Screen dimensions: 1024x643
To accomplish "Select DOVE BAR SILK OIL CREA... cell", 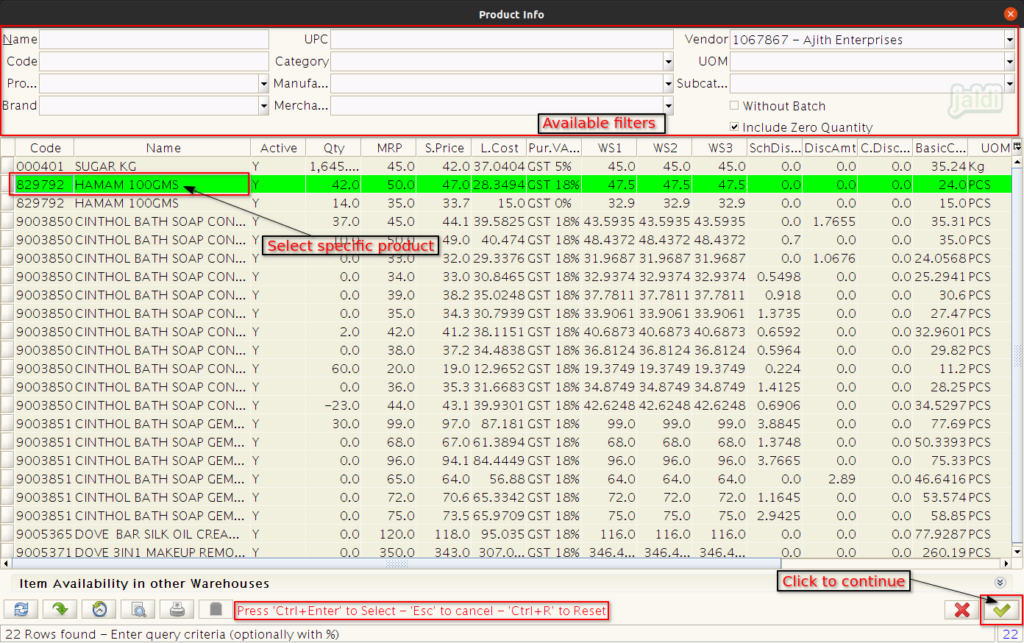I will pyautogui.click(x=162, y=534).
